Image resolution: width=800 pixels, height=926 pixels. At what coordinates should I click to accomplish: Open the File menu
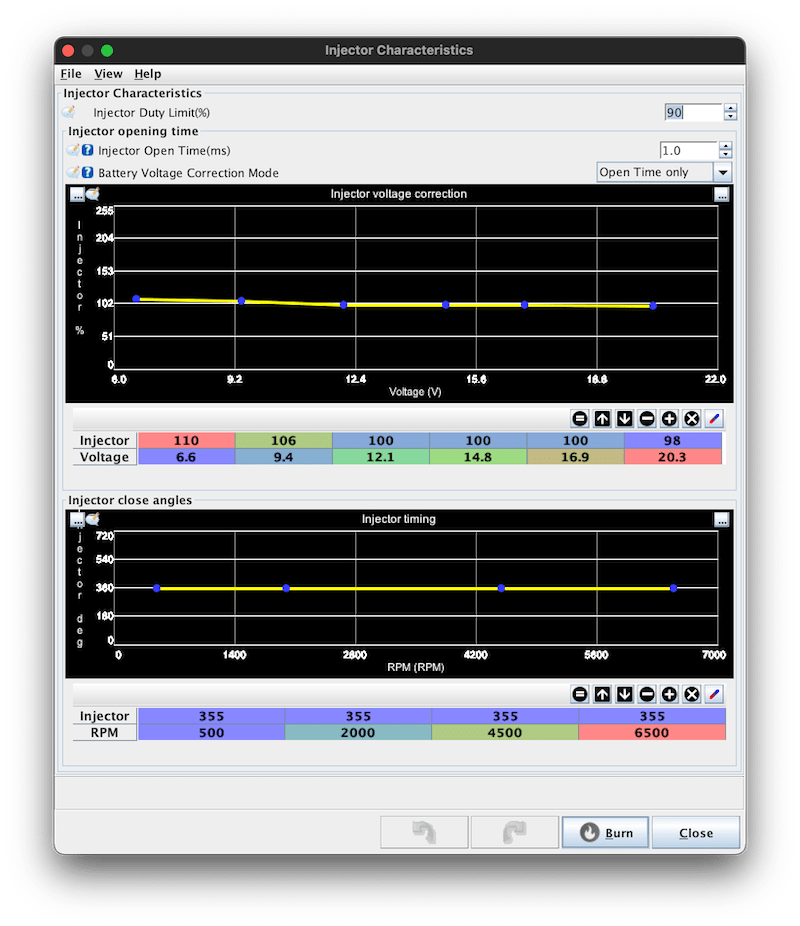click(x=71, y=74)
